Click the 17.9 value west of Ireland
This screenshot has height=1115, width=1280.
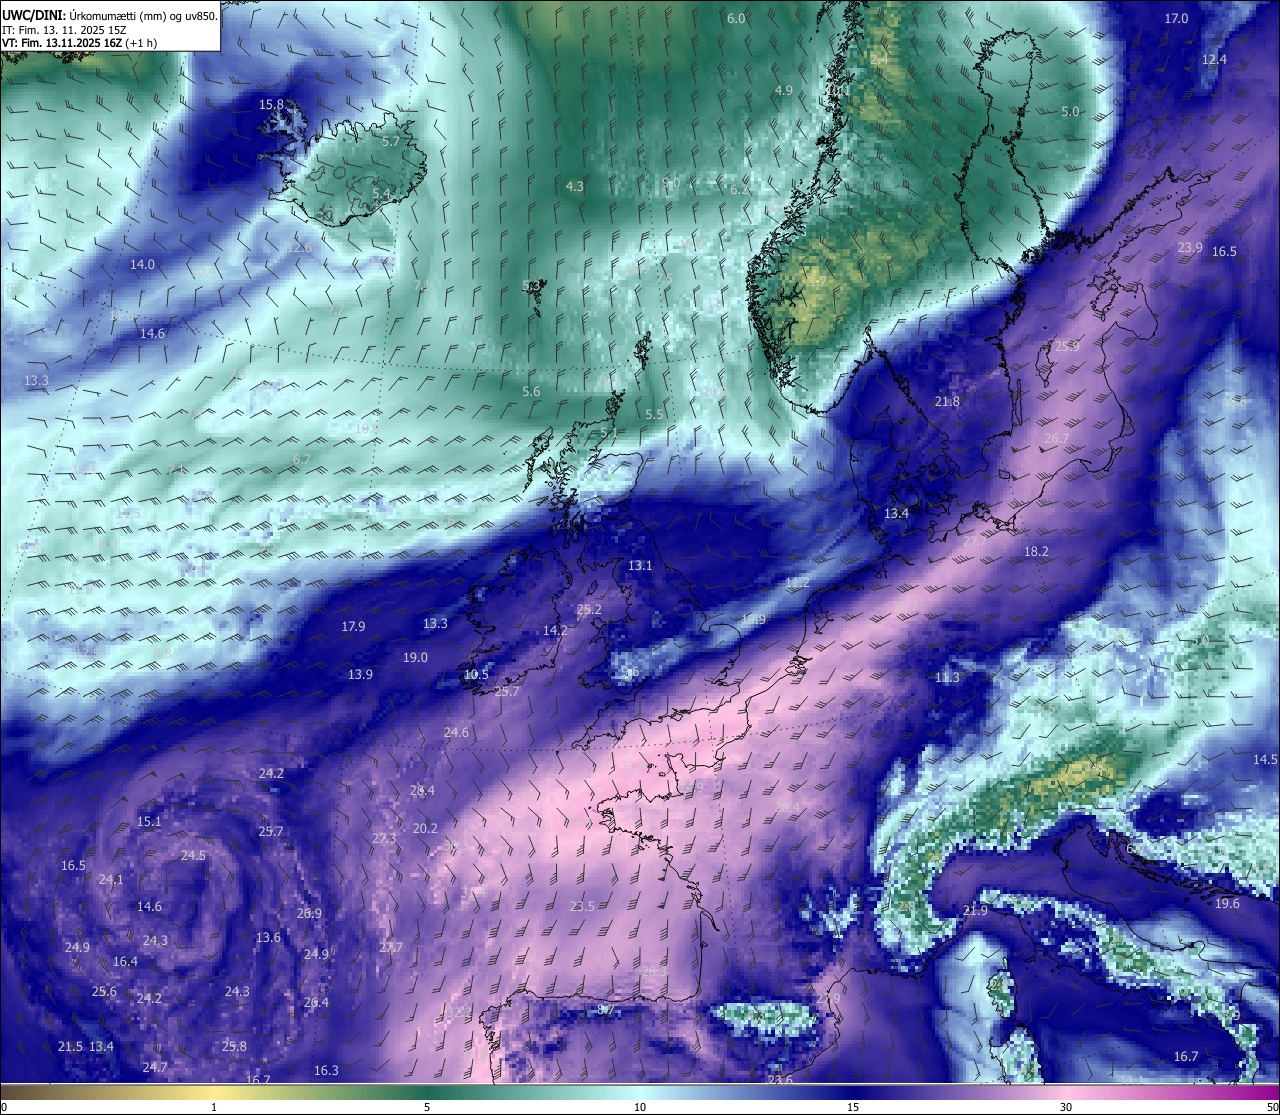point(353,626)
